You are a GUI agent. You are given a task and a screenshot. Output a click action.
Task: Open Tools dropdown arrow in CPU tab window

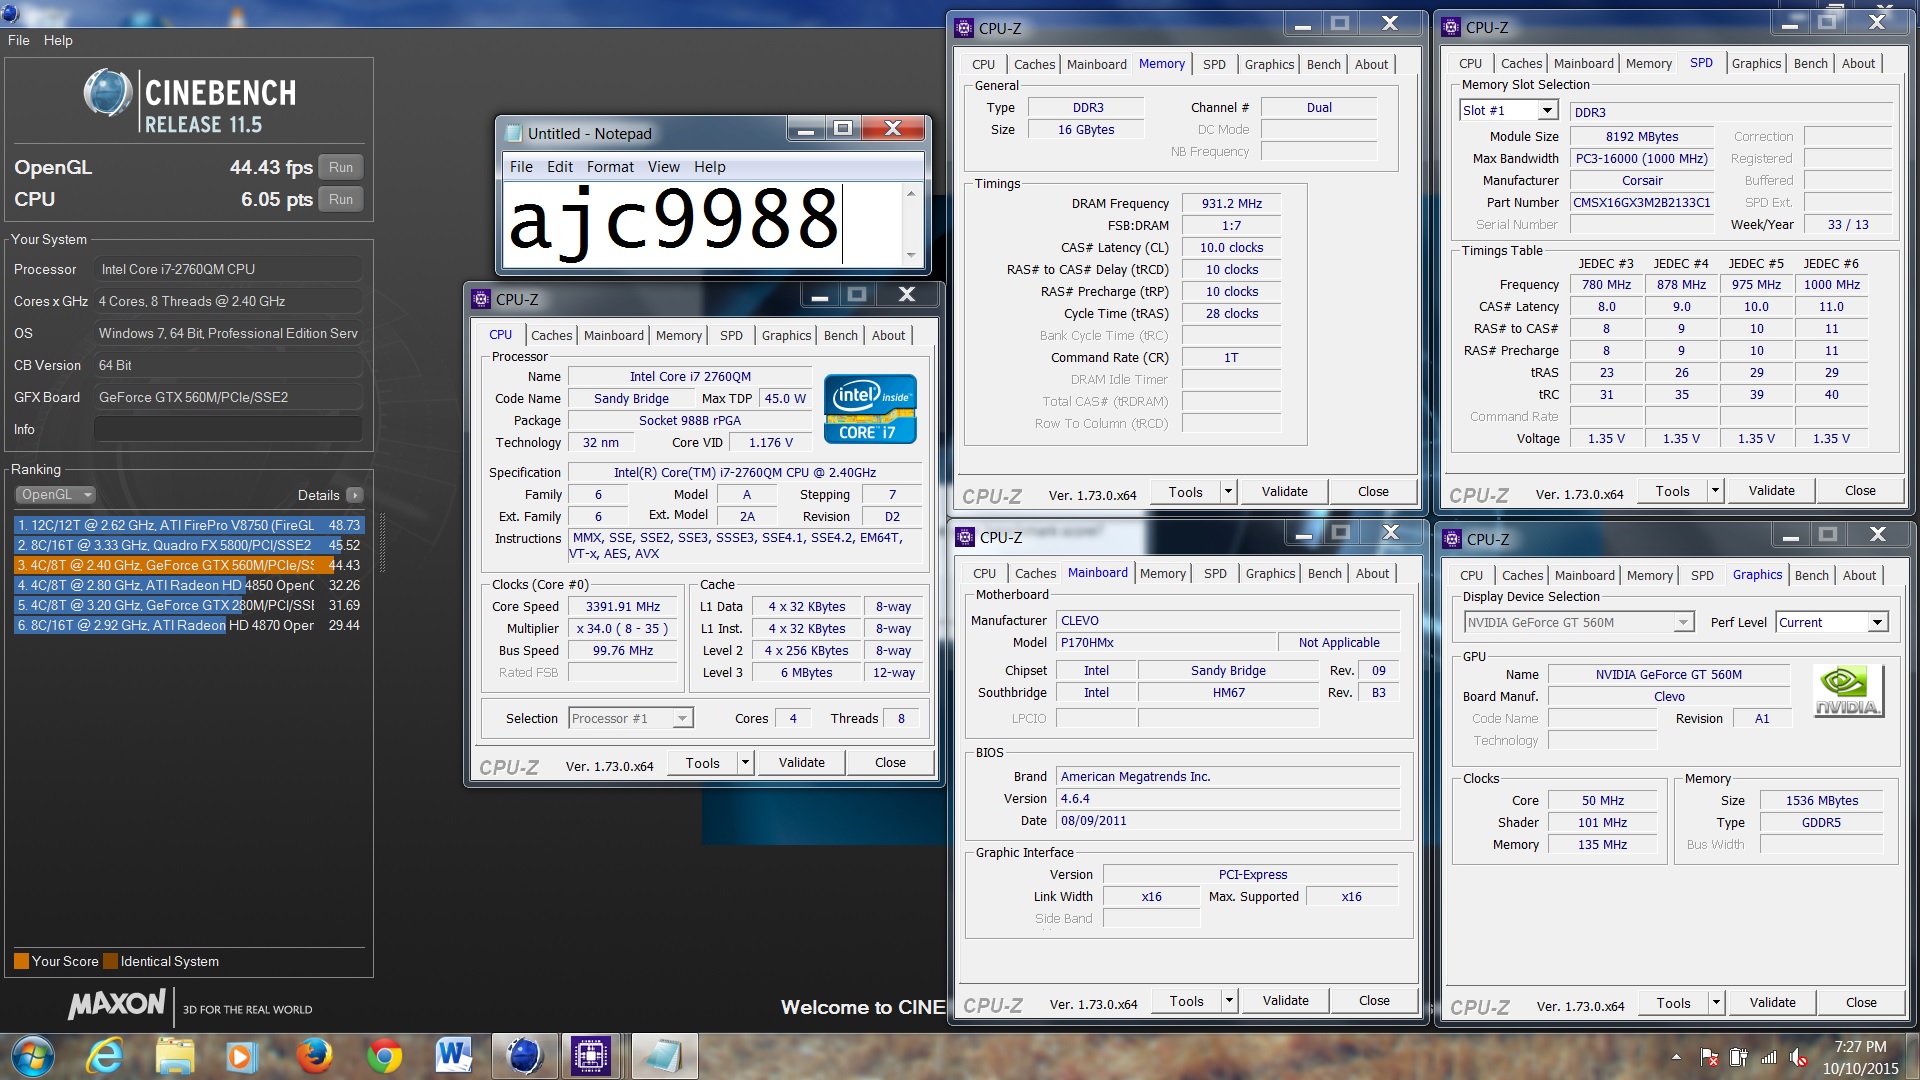pyautogui.click(x=745, y=763)
